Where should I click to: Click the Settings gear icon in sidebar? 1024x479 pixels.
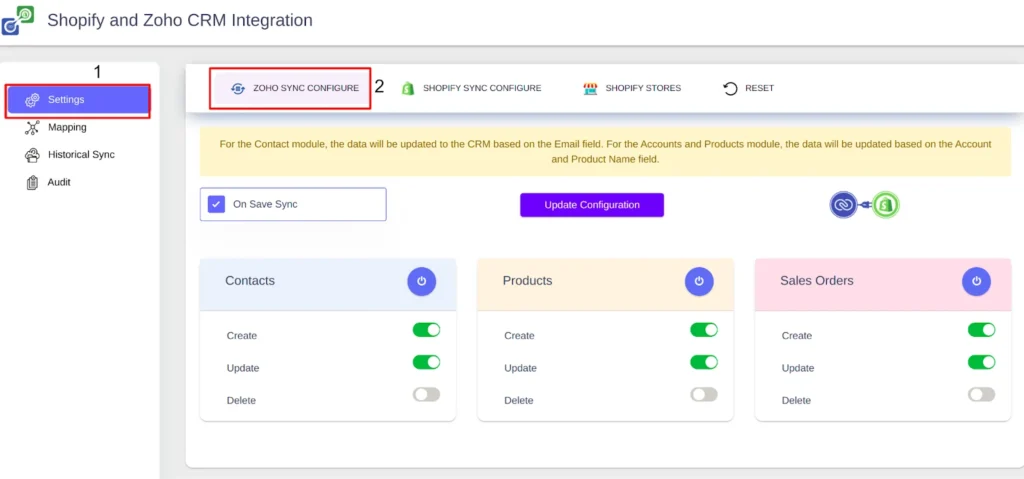pyautogui.click(x=32, y=101)
